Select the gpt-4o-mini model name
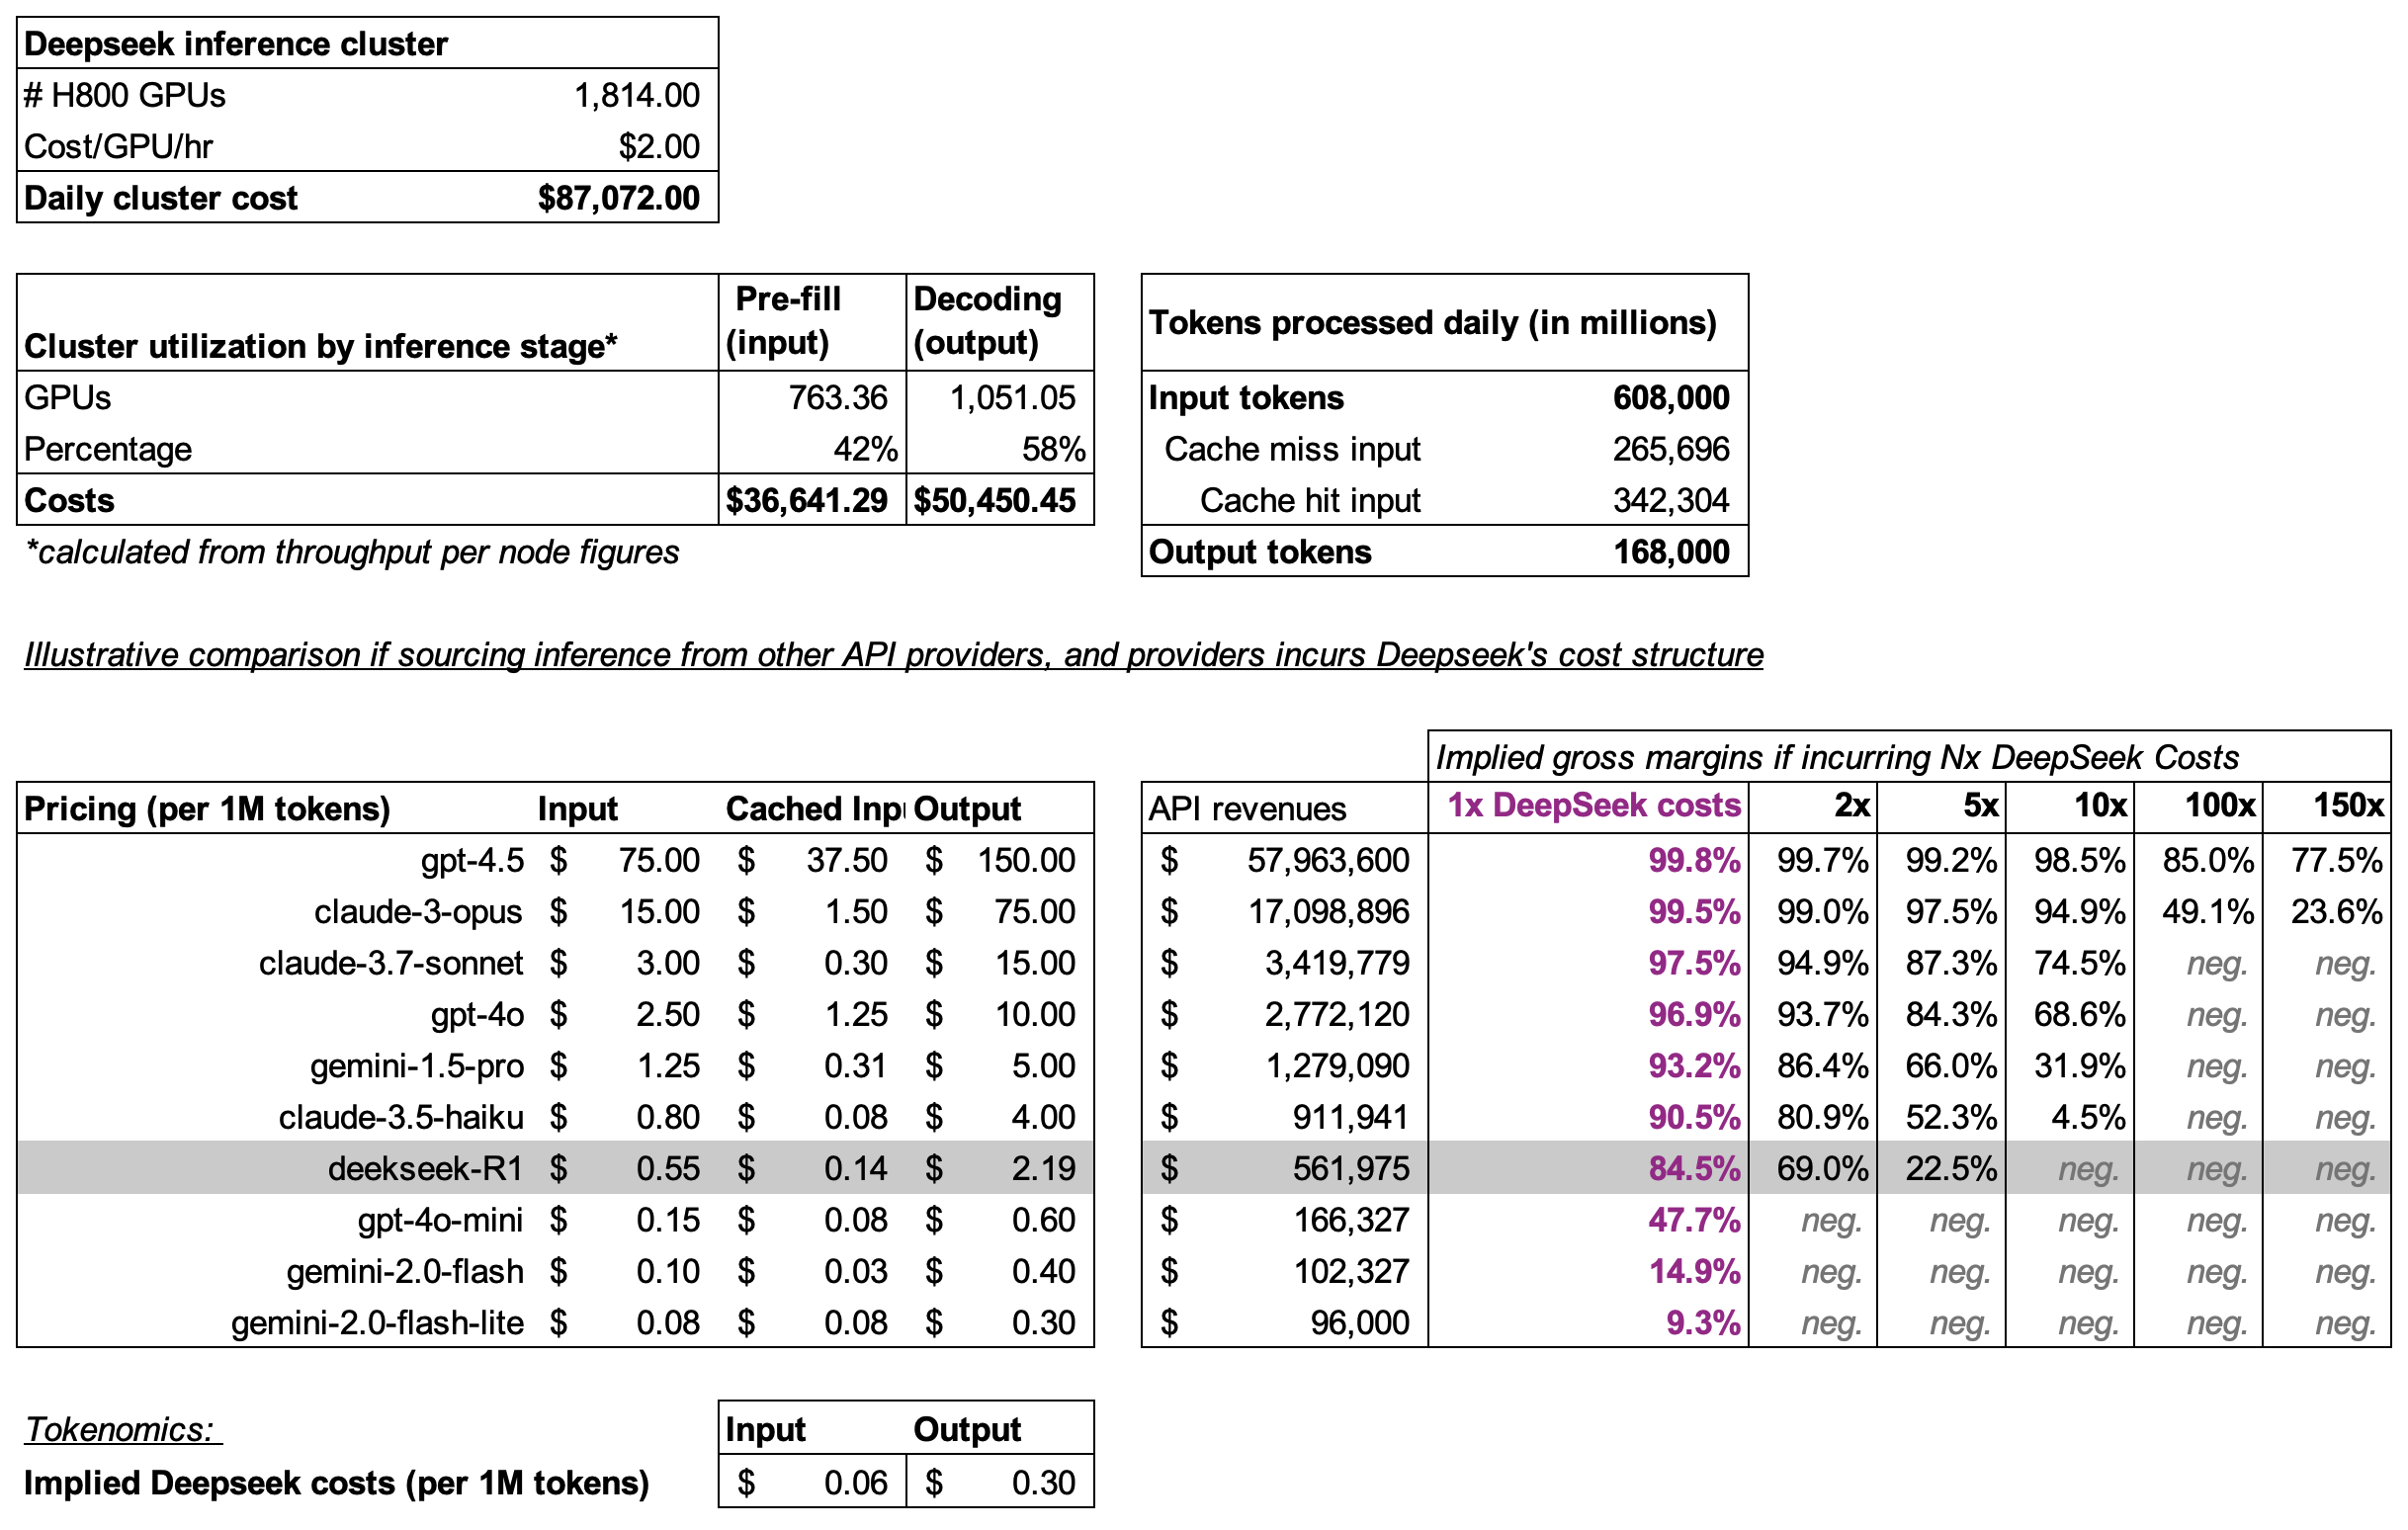Image resolution: width=2408 pixels, height=1530 pixels. click(x=440, y=1220)
